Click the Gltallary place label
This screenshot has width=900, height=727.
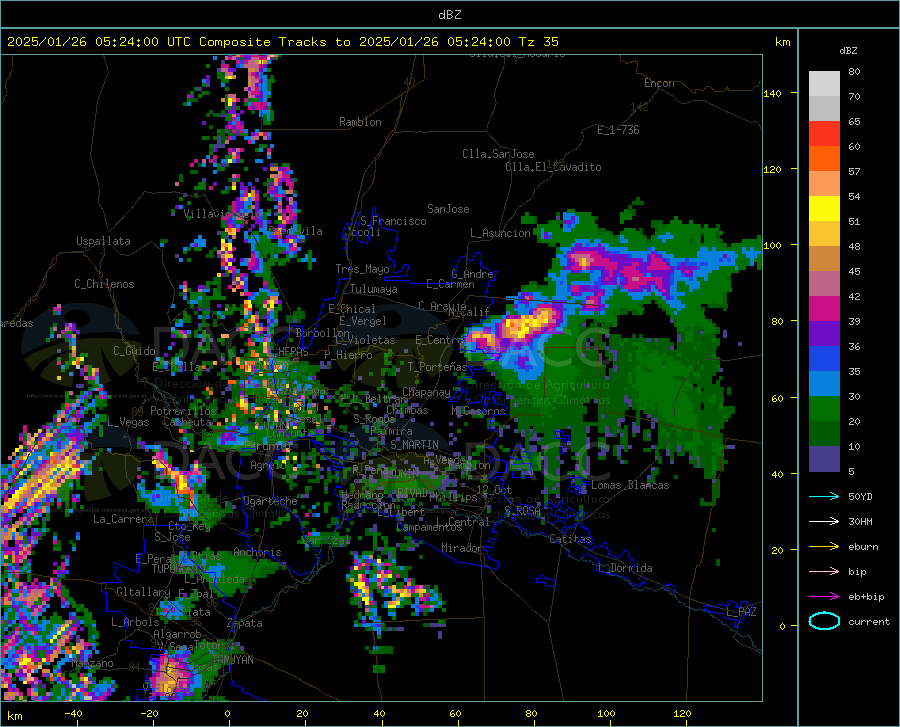coord(143,592)
